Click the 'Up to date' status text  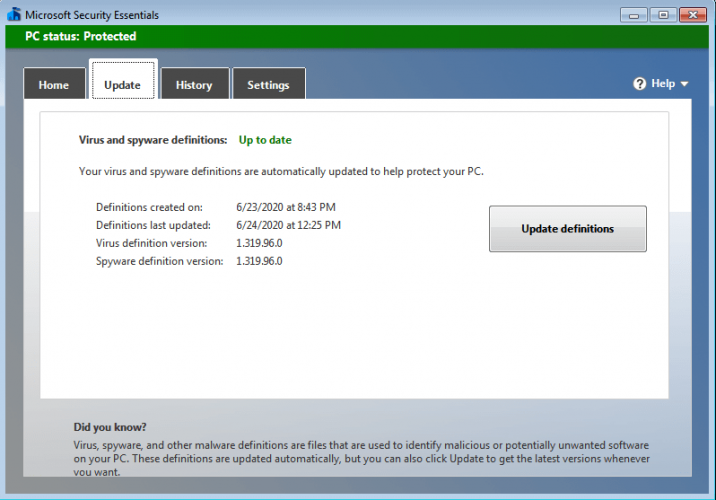265,140
